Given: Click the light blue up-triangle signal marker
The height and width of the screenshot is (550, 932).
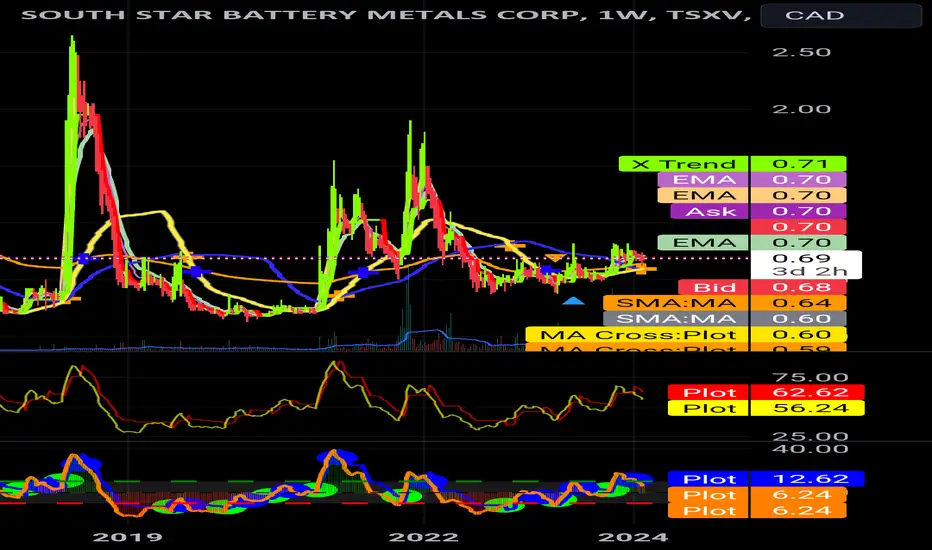Looking at the screenshot, I should 573,301.
